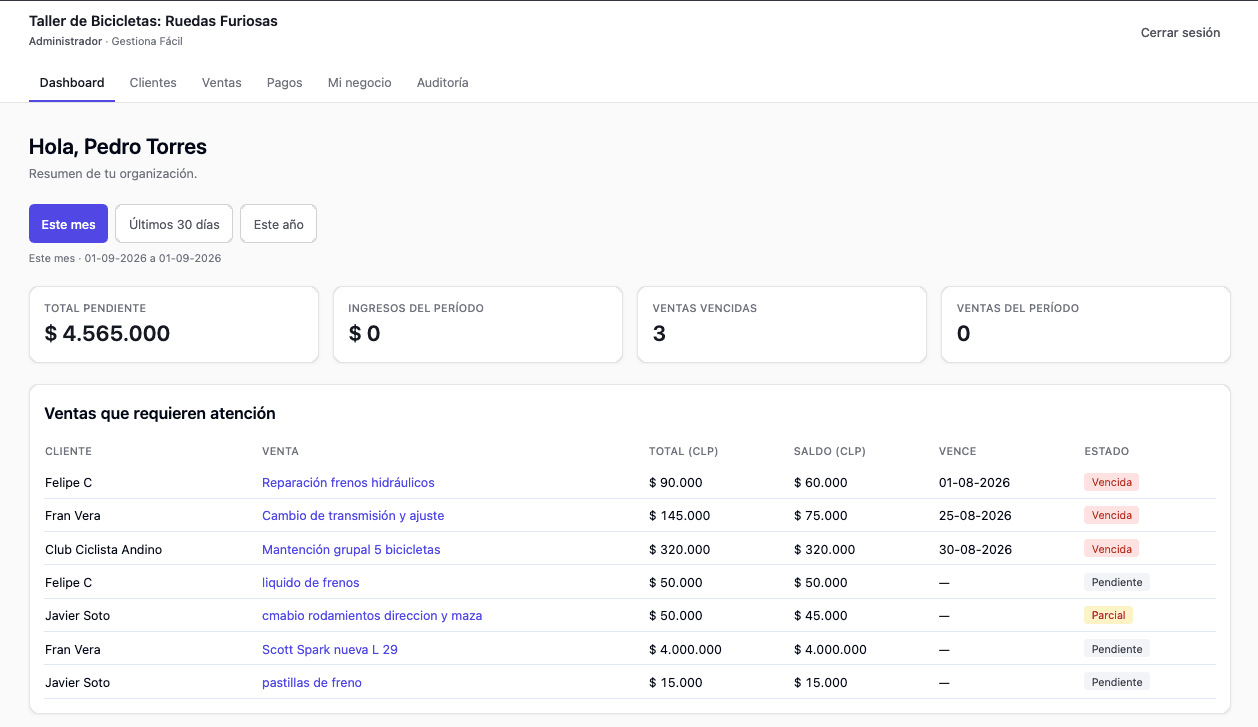Click the $ 60.000 saldo cell
The image size is (1258, 727).
click(x=820, y=483)
